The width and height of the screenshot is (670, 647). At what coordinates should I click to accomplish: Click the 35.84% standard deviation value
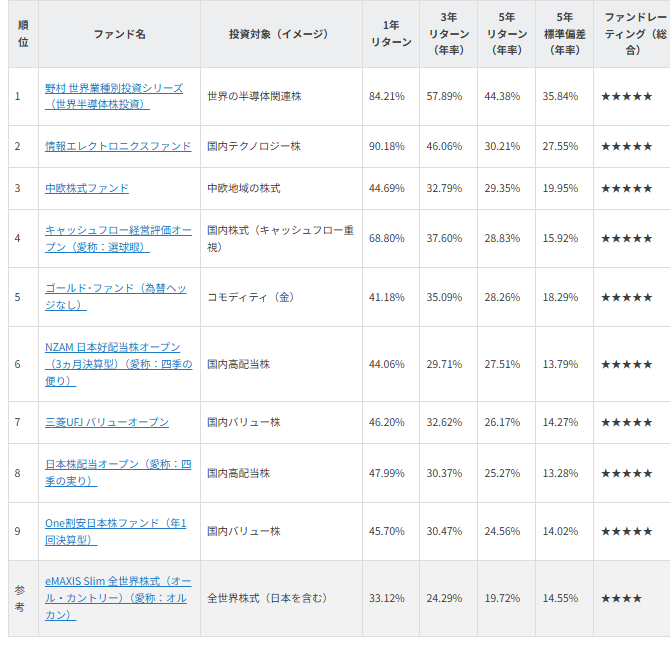(x=560, y=96)
